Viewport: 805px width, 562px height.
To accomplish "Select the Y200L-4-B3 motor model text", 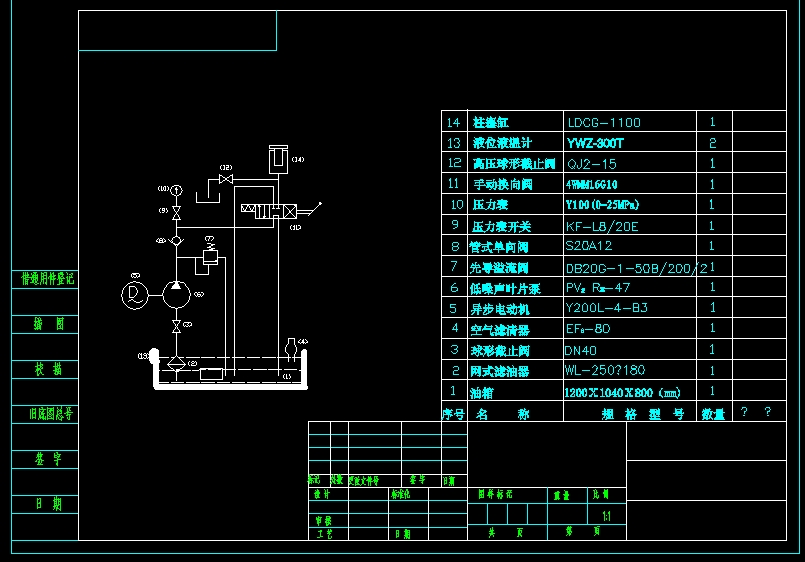I will coord(606,308).
